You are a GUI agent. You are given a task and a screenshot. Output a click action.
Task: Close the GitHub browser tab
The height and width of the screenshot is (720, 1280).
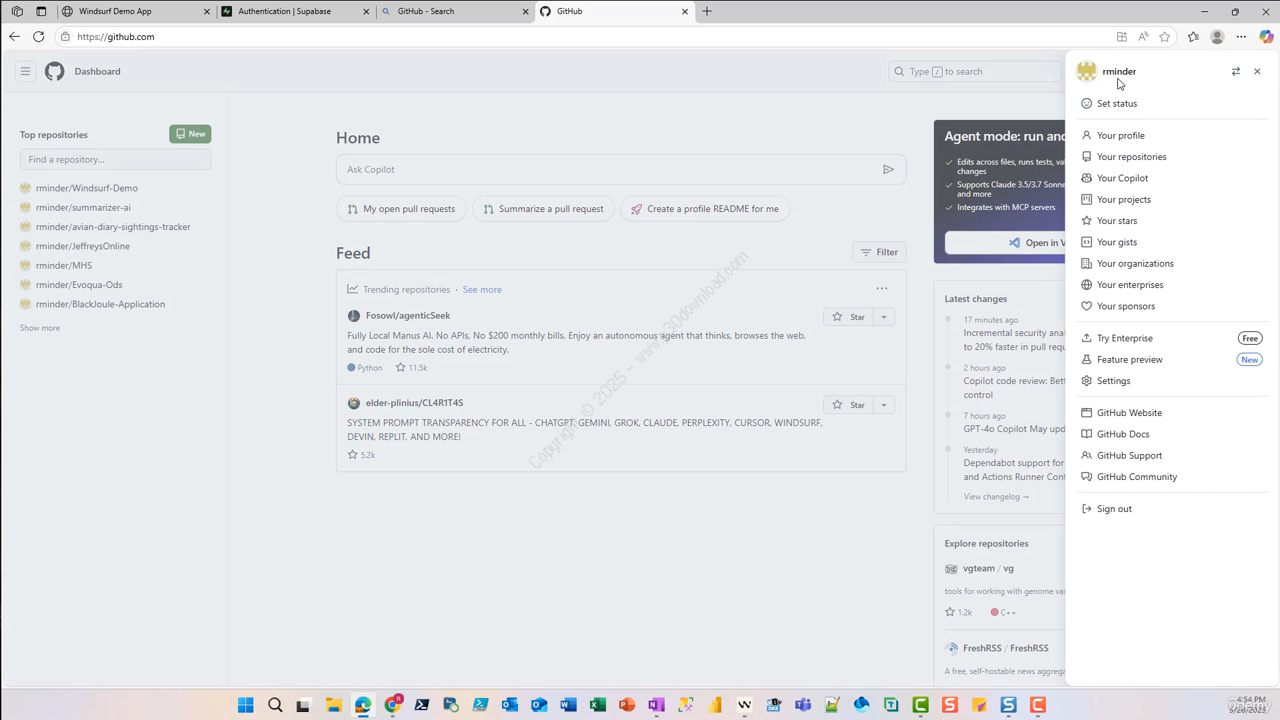click(685, 11)
